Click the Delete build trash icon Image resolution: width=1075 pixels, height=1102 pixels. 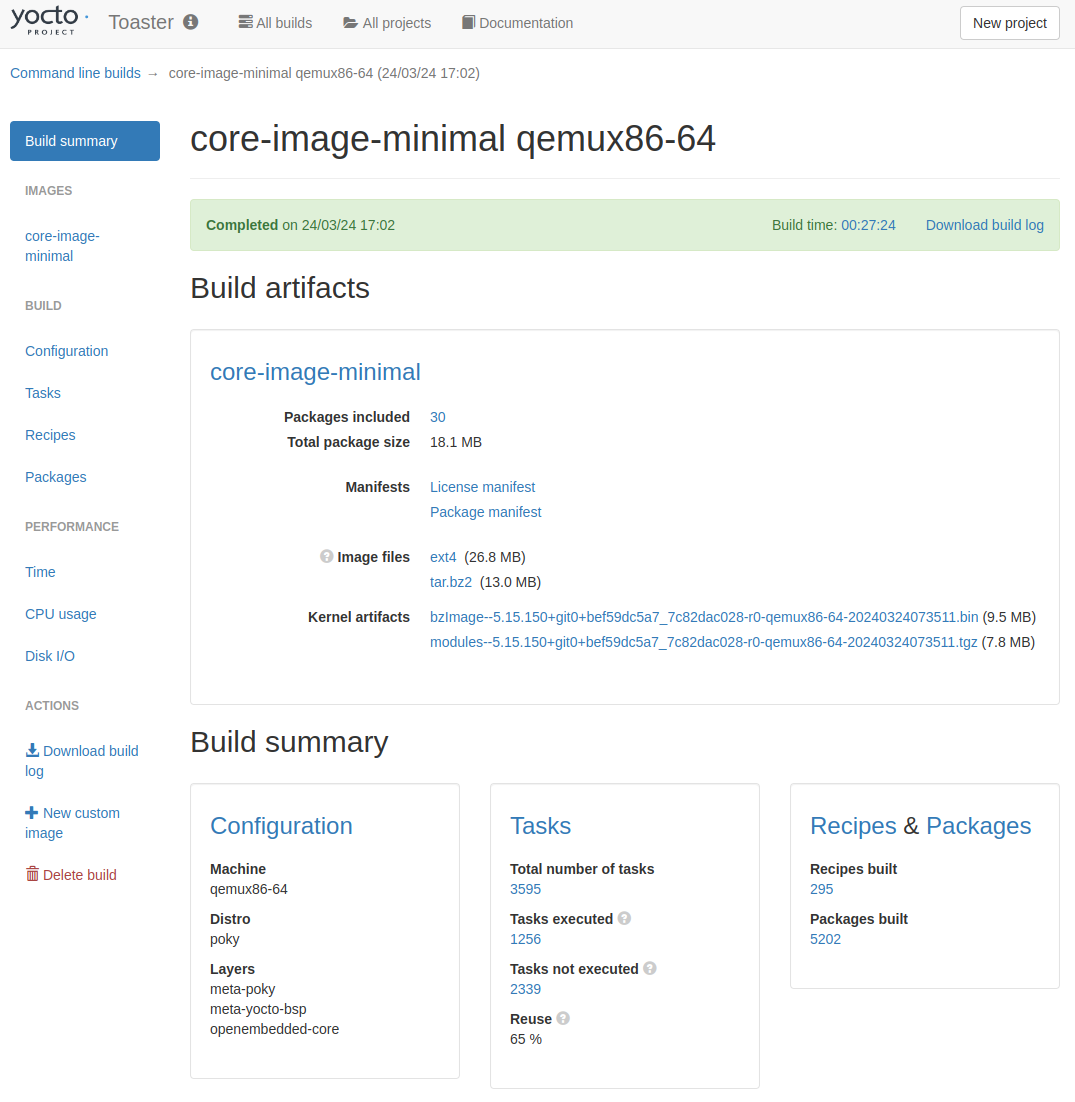point(32,874)
